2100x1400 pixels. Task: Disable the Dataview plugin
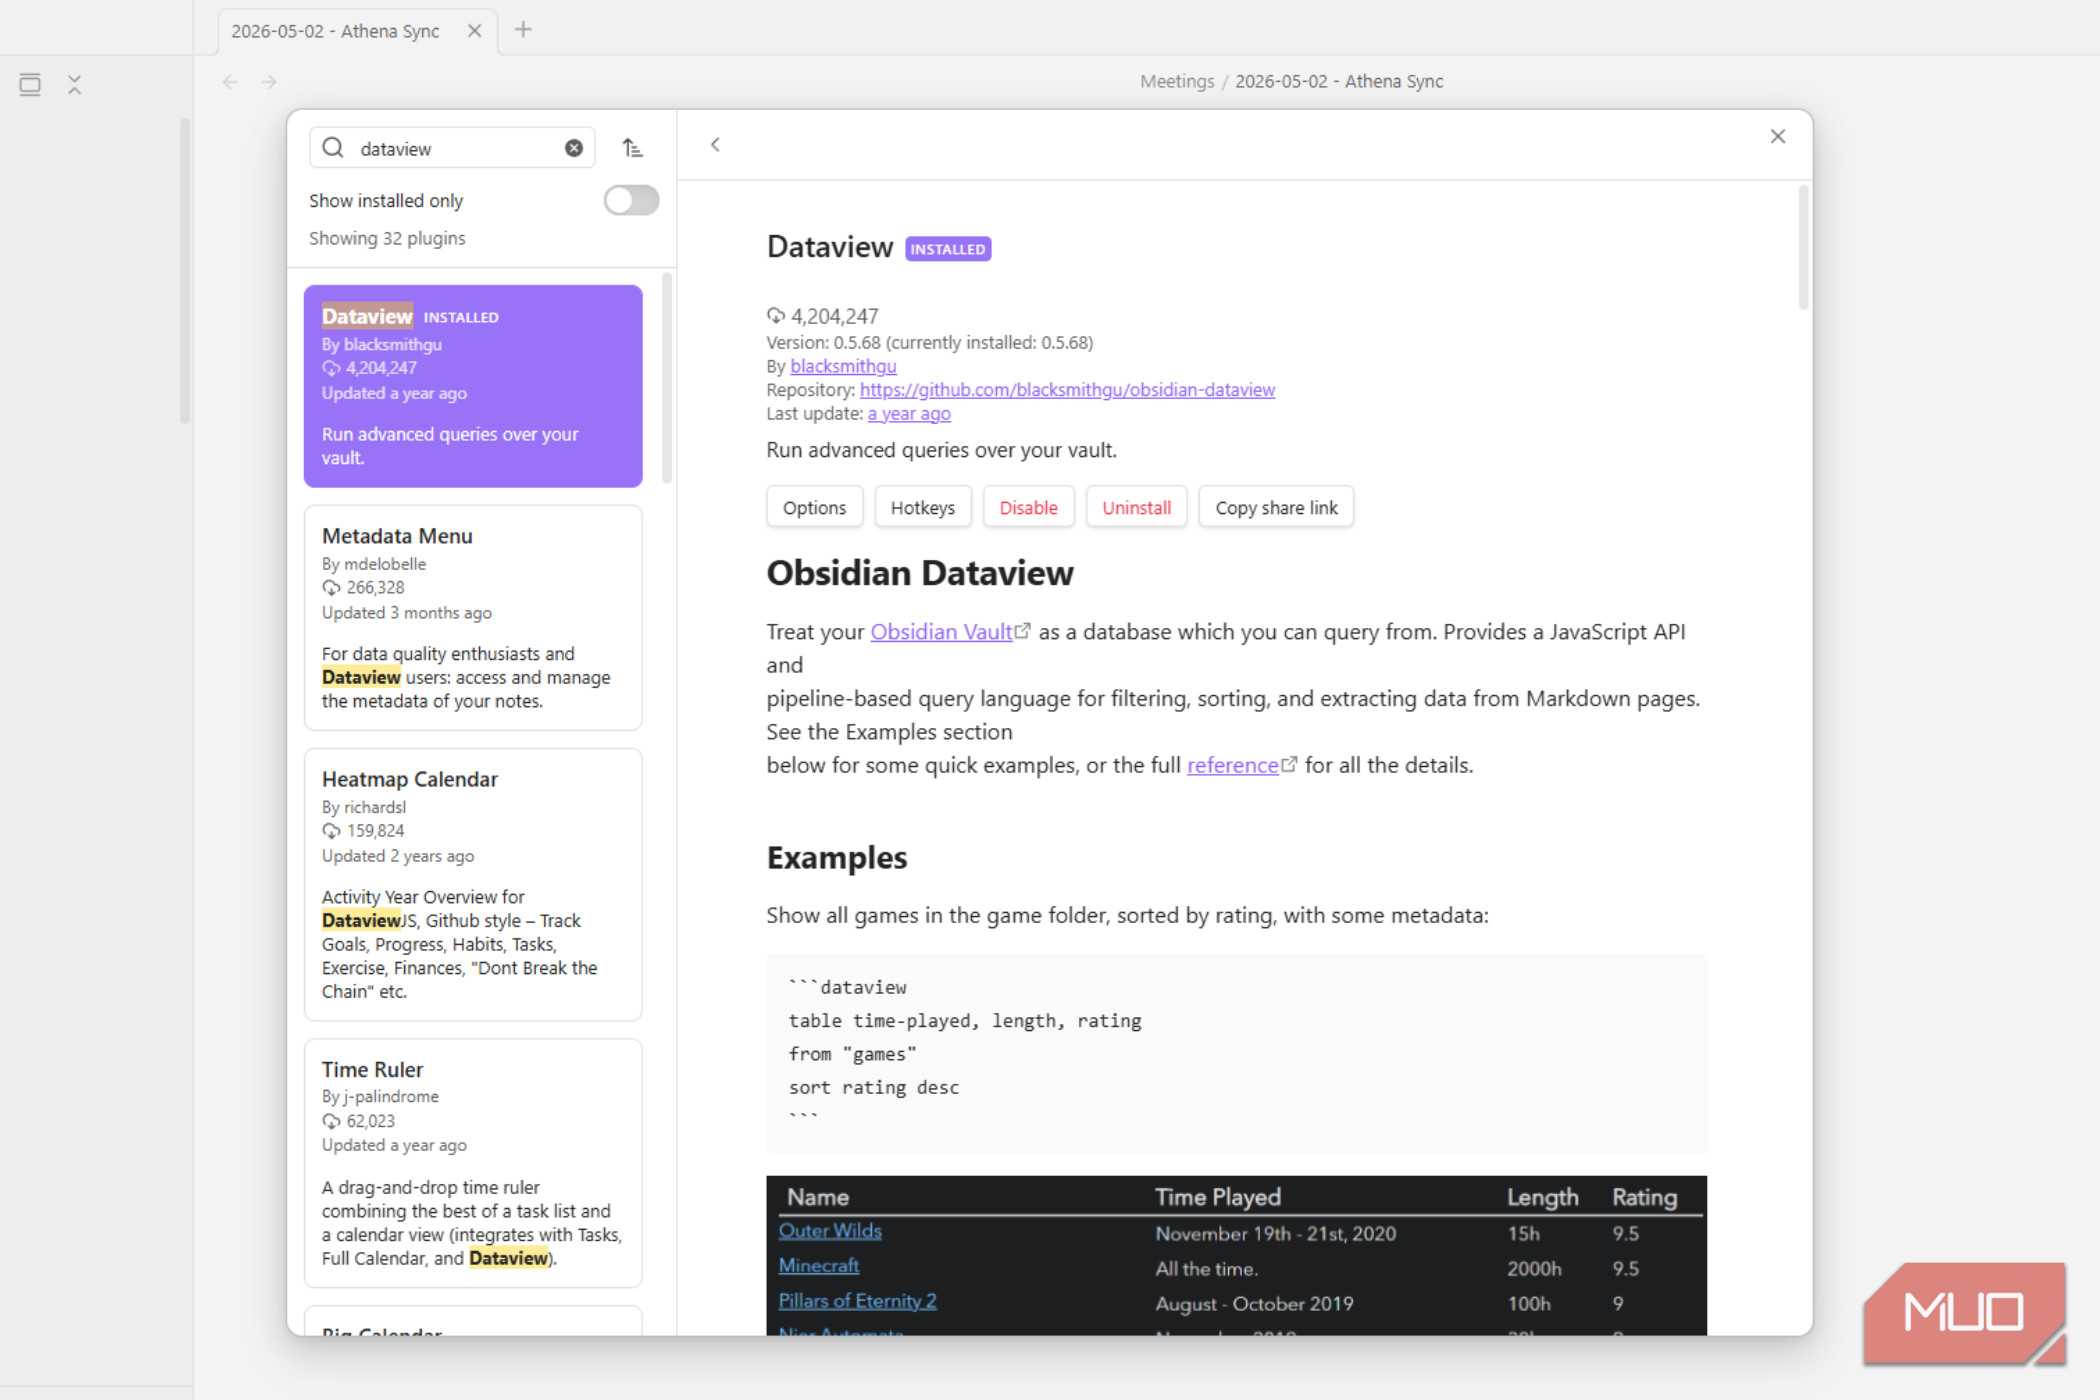click(1028, 507)
